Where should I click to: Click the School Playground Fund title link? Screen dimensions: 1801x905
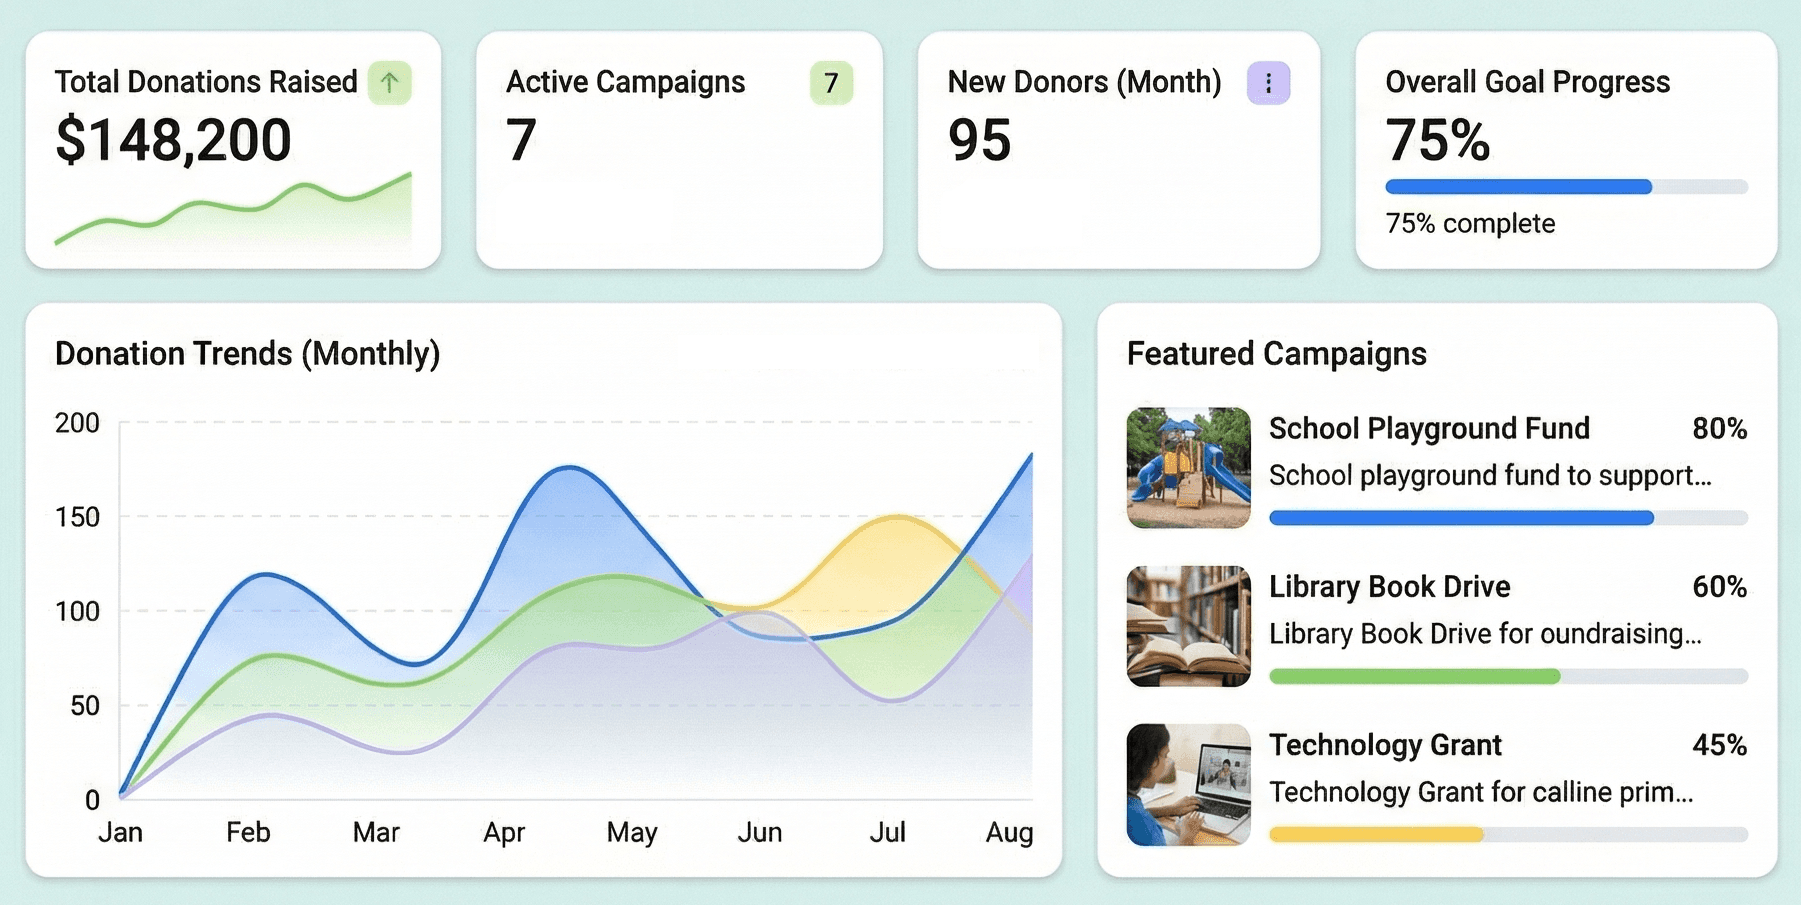1430,428
